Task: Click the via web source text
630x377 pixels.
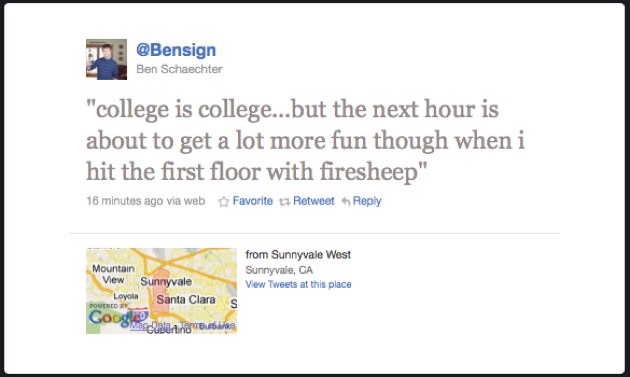Action: point(186,201)
